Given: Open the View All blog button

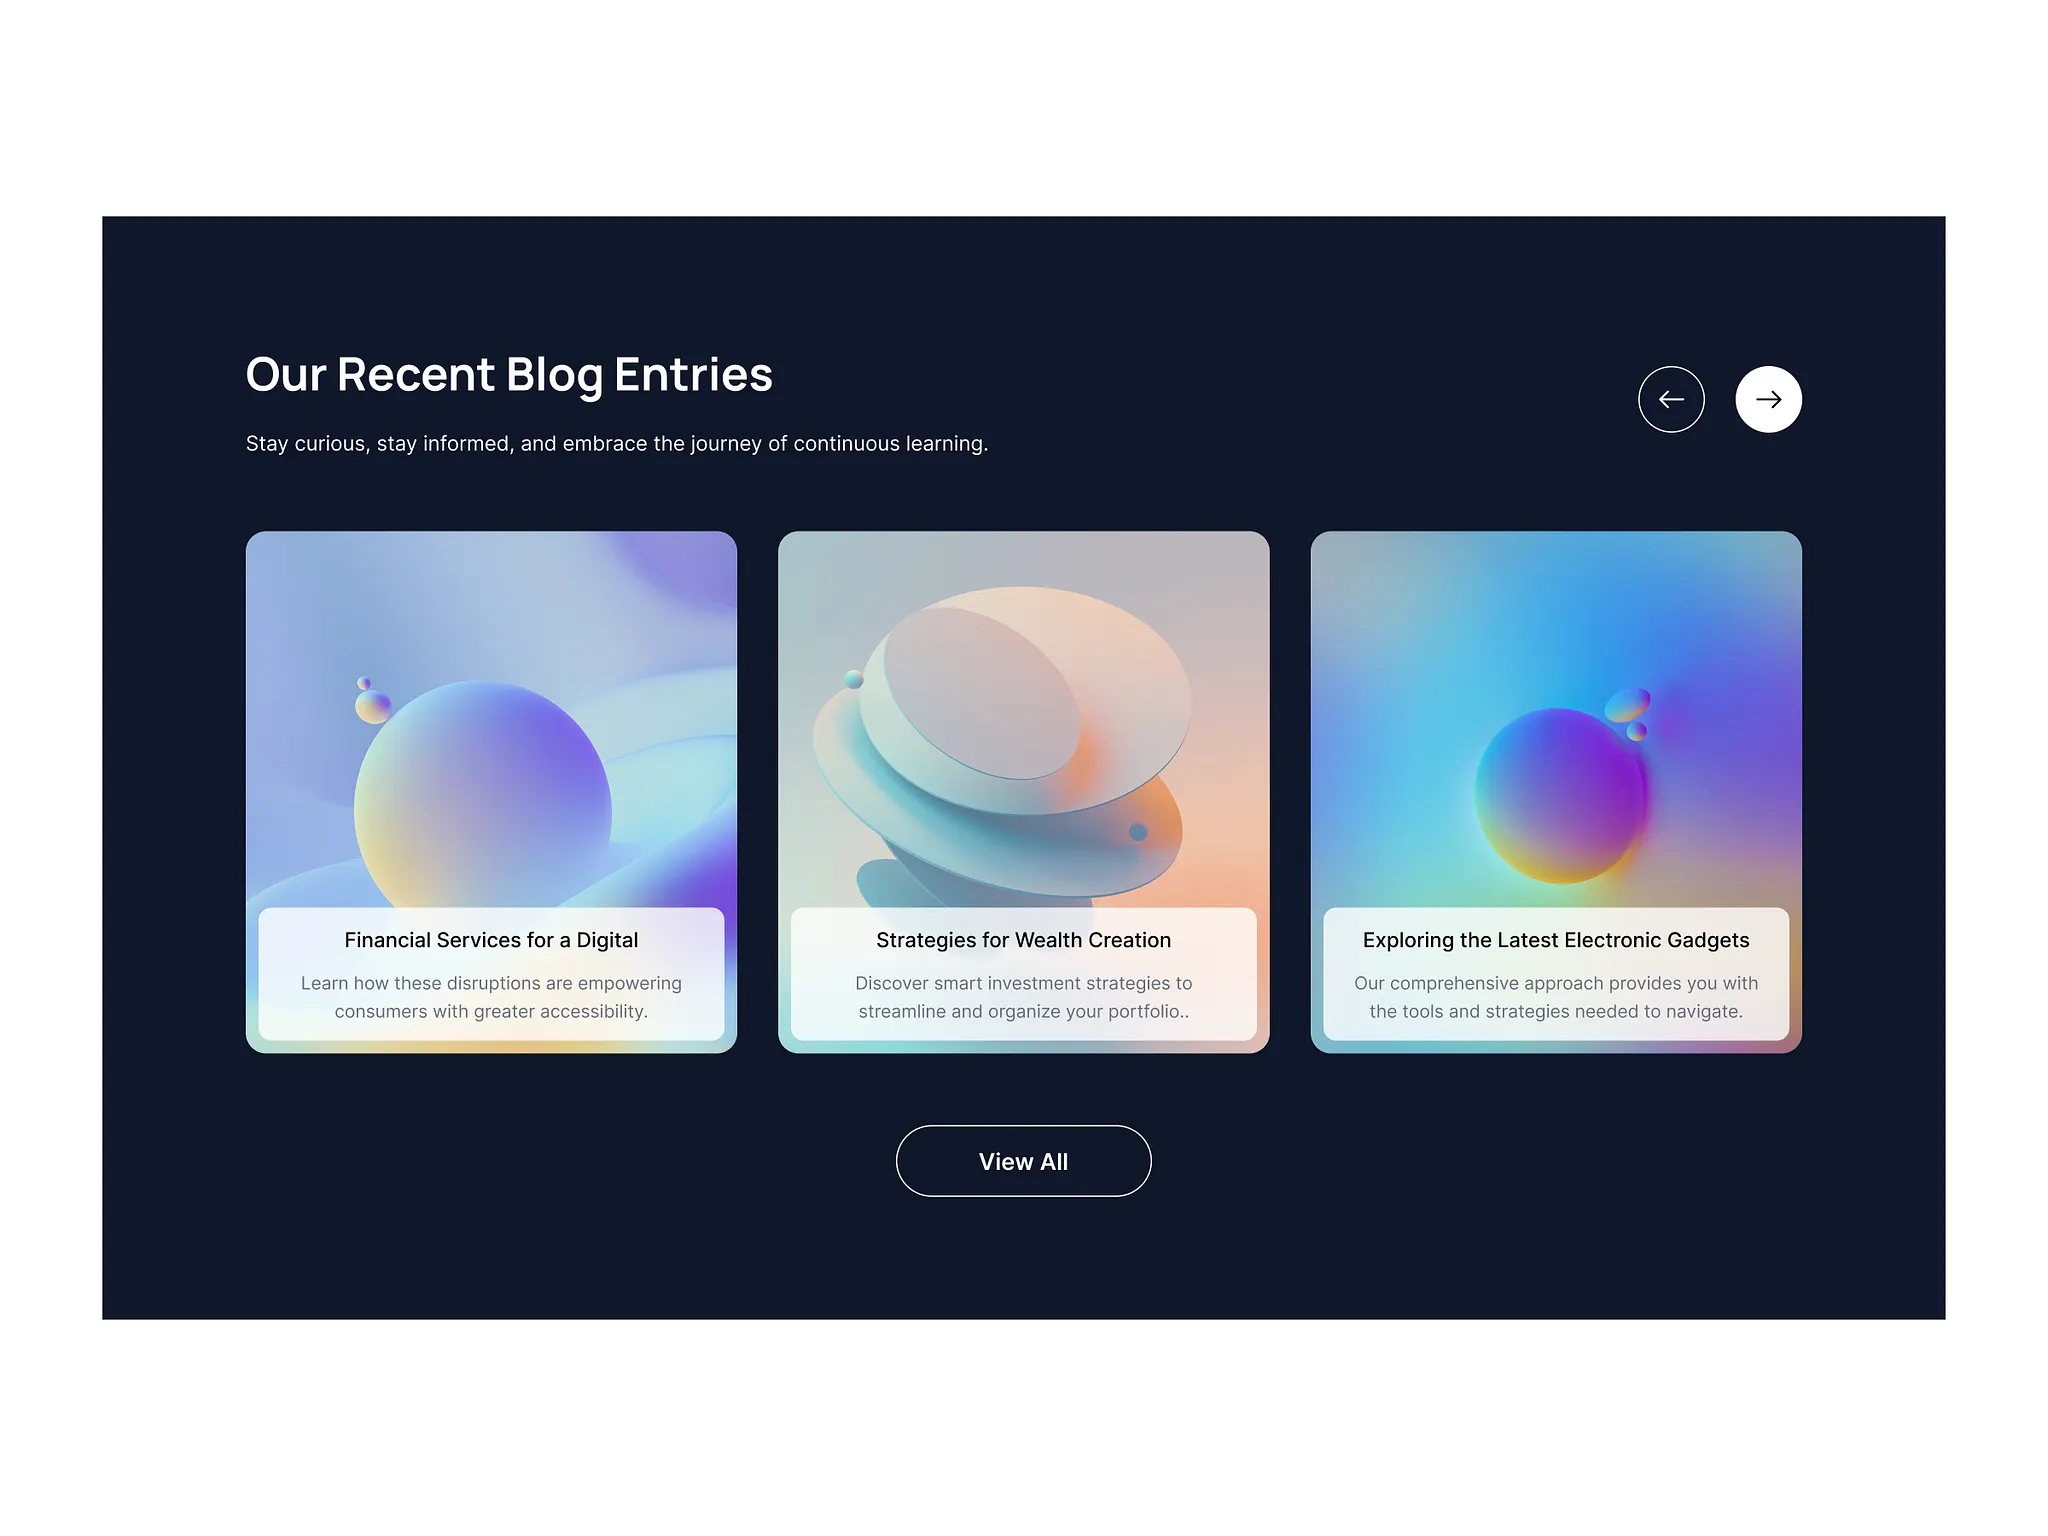Looking at the screenshot, I should [x=1023, y=1161].
